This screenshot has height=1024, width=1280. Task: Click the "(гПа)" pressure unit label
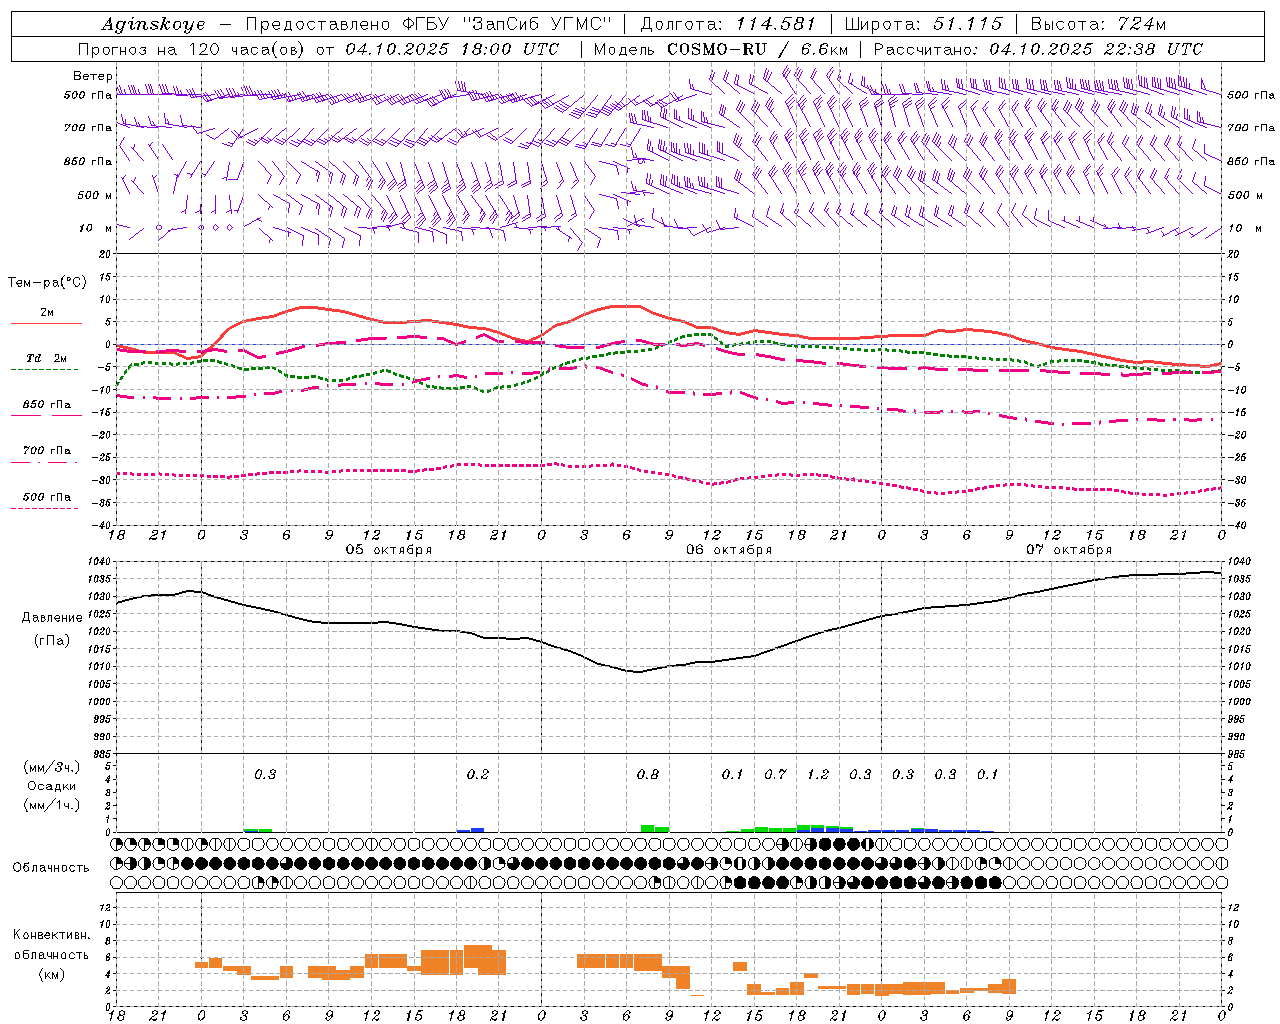point(52,640)
